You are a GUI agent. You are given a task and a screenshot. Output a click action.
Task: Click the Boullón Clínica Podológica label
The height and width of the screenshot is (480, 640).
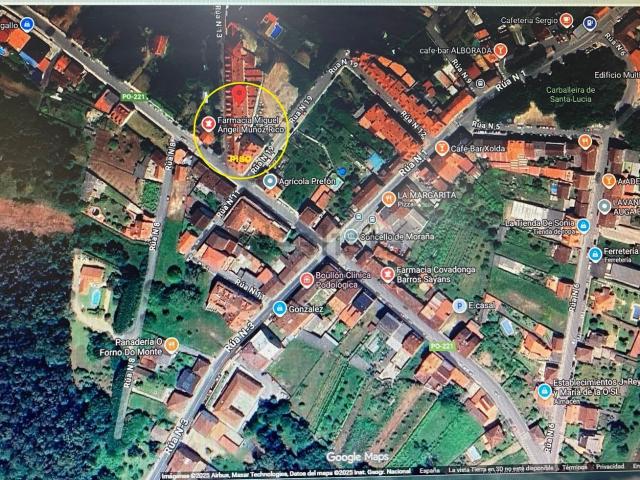(x=343, y=280)
